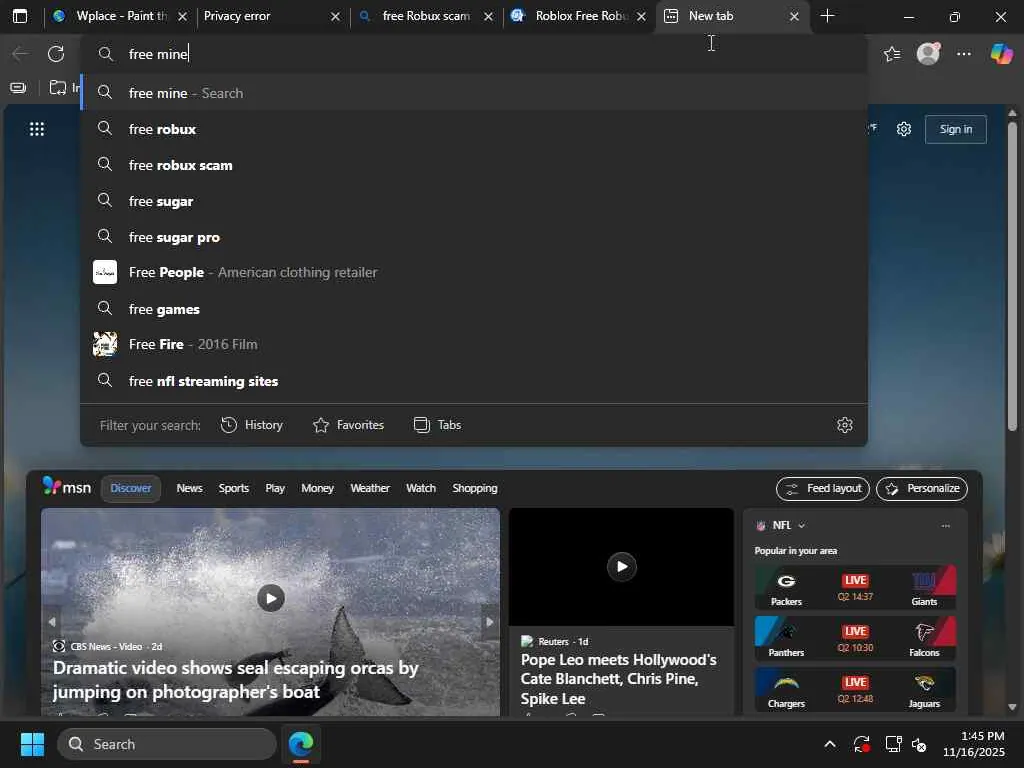Viewport: 1024px width, 768px height.
Task: Click the network display tray icon
Action: (x=893, y=744)
